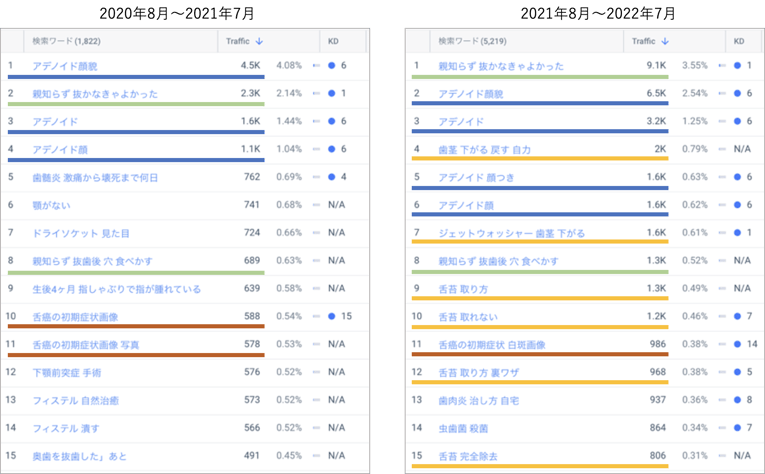Open アデノイド顔貌 with 6.5K traffic
Screen dimensions: 765x474
471,94
